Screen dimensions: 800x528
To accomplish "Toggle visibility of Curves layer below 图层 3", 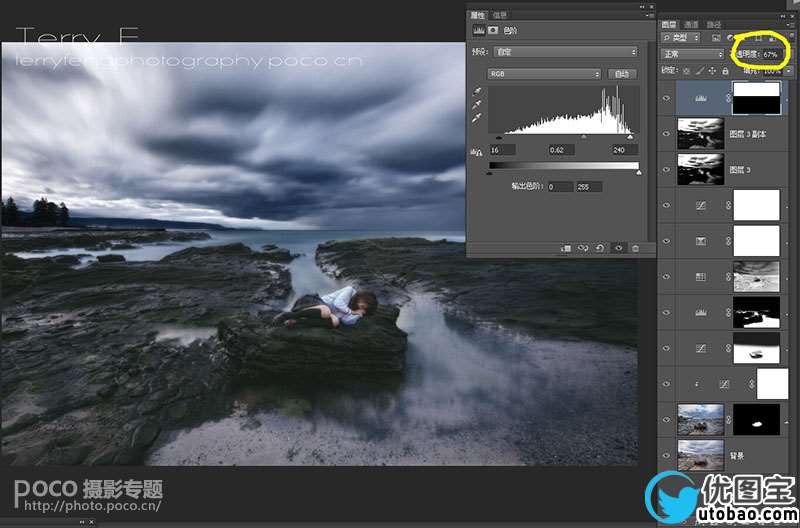I will pyautogui.click(x=666, y=205).
